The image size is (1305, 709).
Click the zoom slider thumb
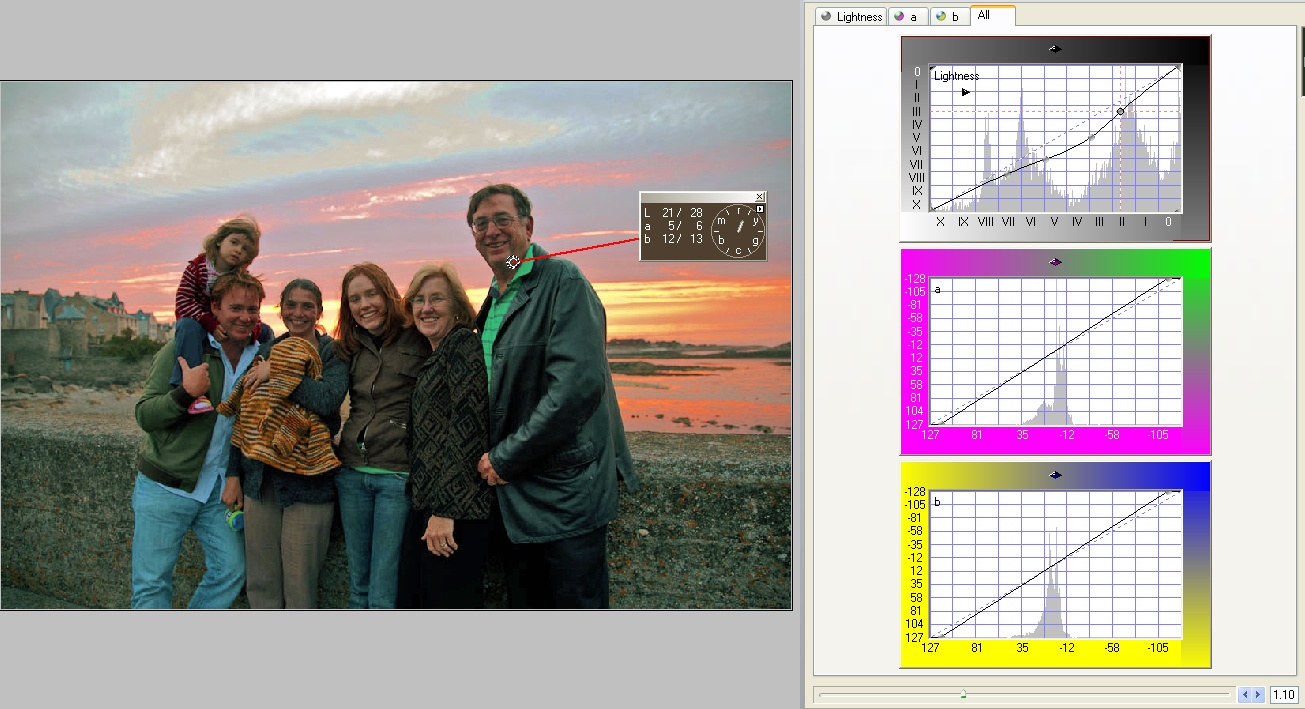pos(963,694)
